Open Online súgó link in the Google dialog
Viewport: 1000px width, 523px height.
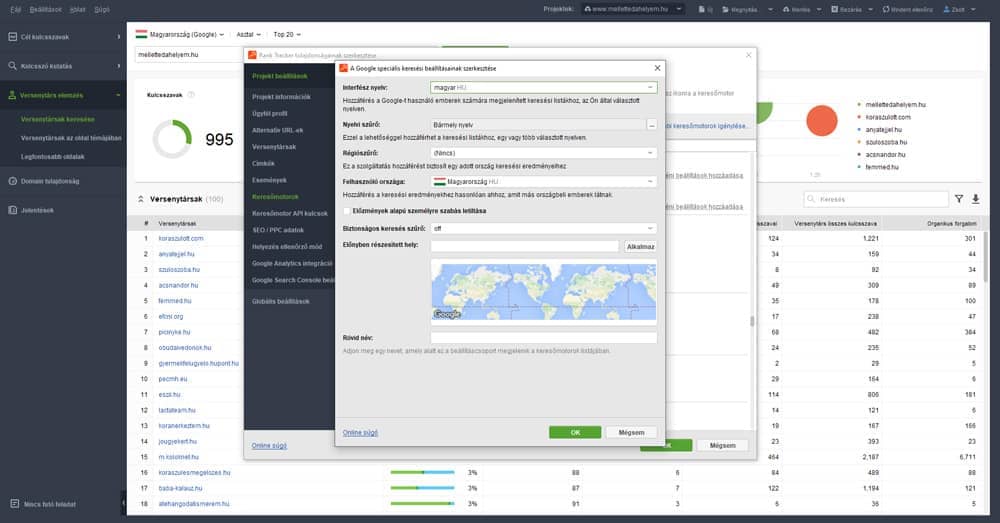(x=360, y=432)
